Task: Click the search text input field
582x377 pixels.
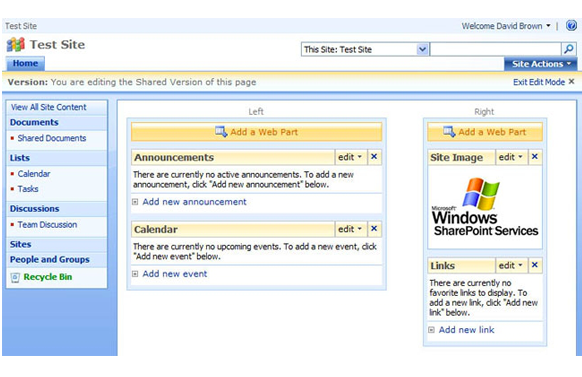Action: [496, 49]
